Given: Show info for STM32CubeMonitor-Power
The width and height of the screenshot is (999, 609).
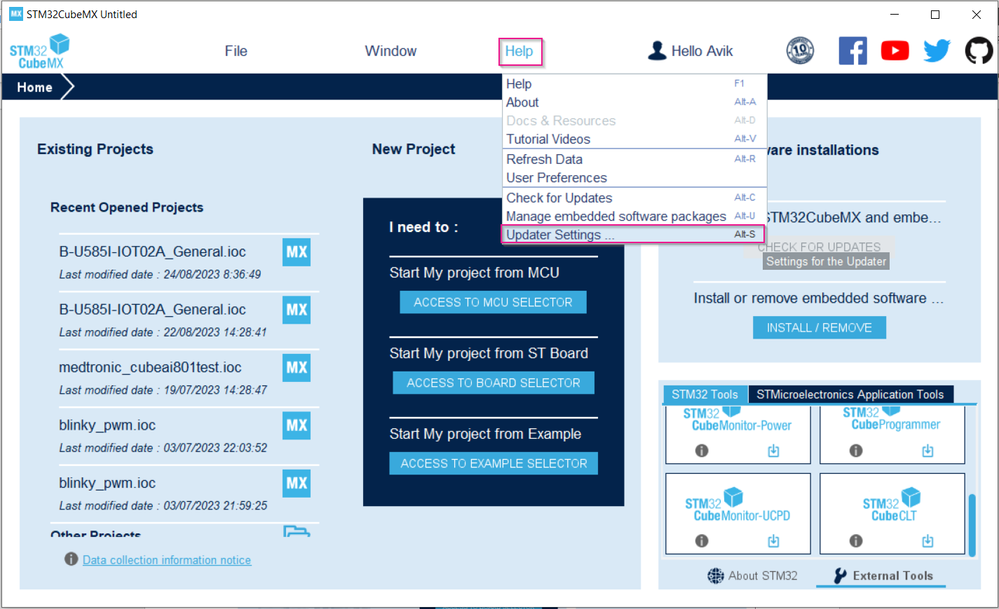Looking at the screenshot, I should [701, 450].
